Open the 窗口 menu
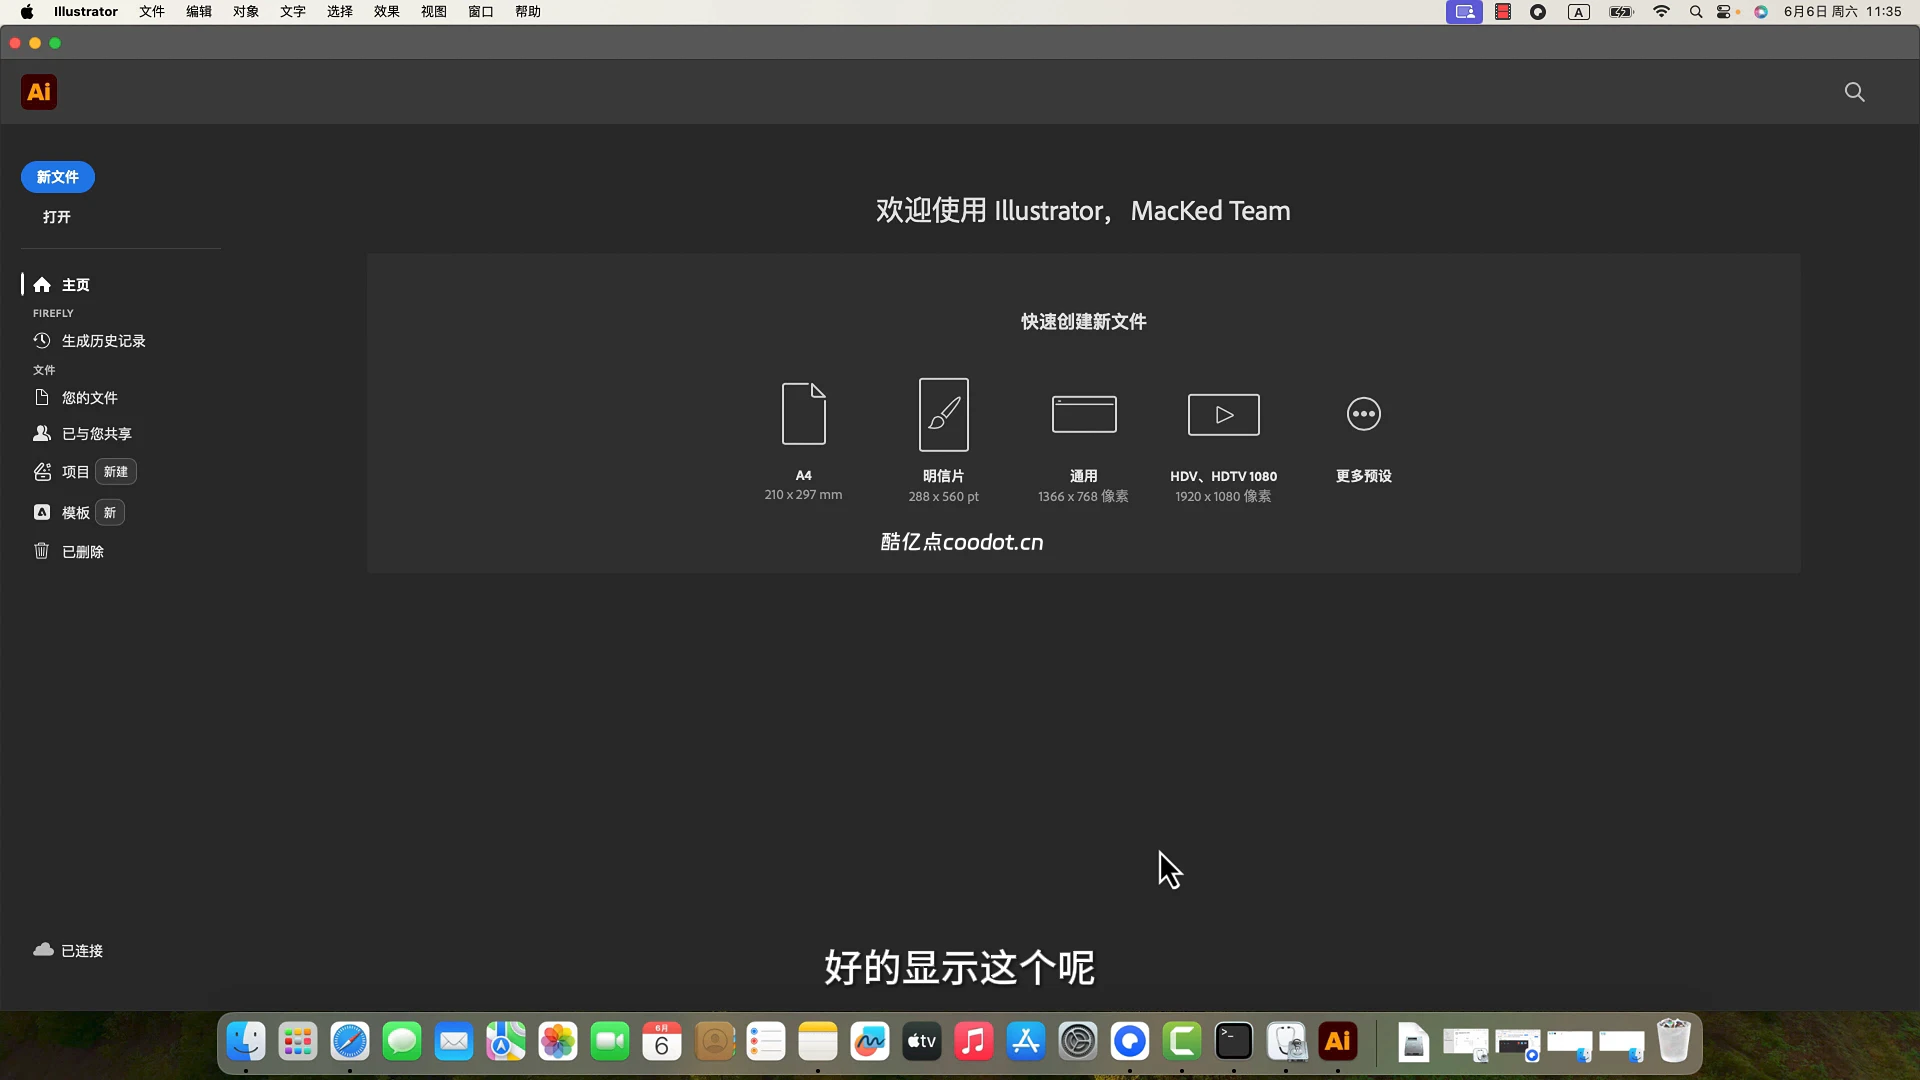Image resolution: width=1920 pixels, height=1080 pixels. 481,12
